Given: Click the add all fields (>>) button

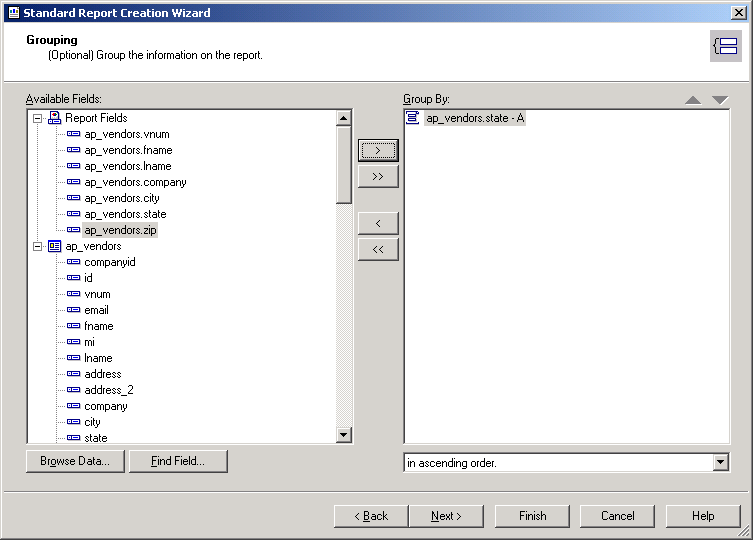Looking at the screenshot, I should pyautogui.click(x=378, y=176).
